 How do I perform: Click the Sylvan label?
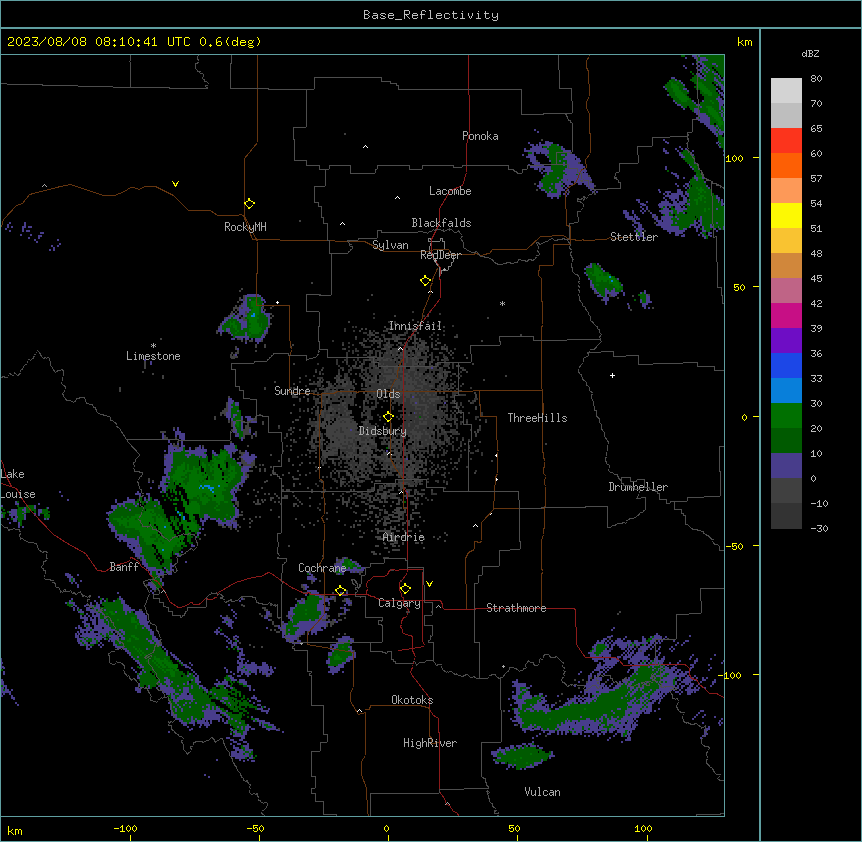pyautogui.click(x=390, y=245)
